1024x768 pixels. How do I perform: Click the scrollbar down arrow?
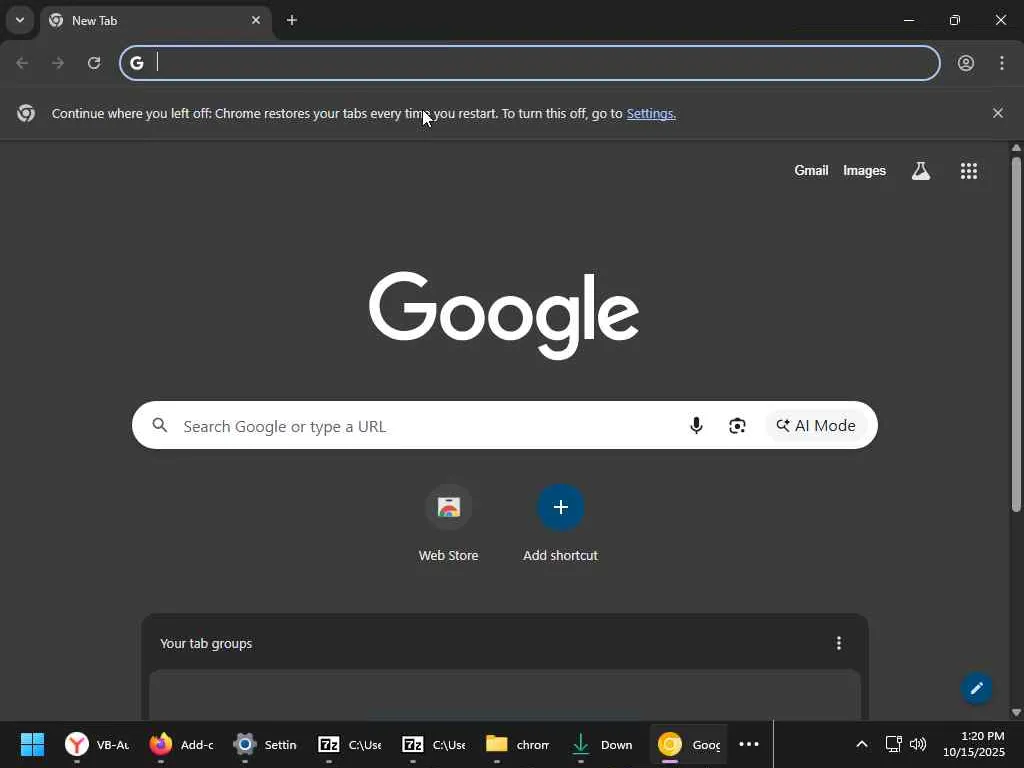1016,712
